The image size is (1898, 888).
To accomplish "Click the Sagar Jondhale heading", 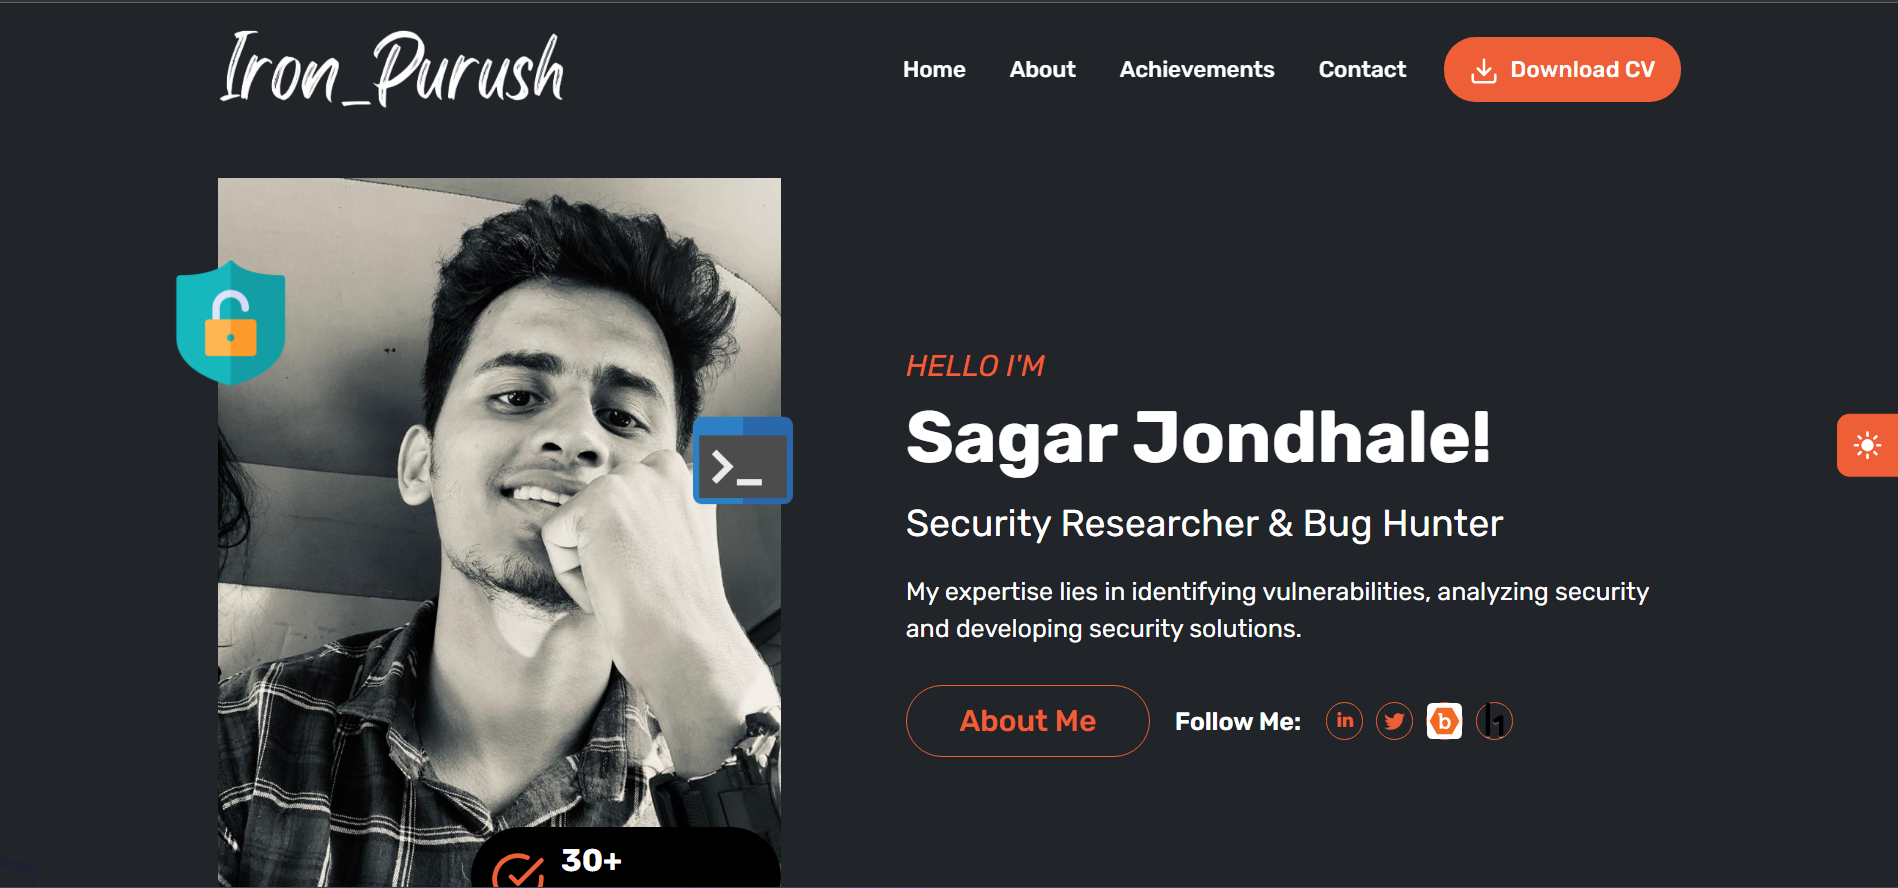I will click(1198, 438).
